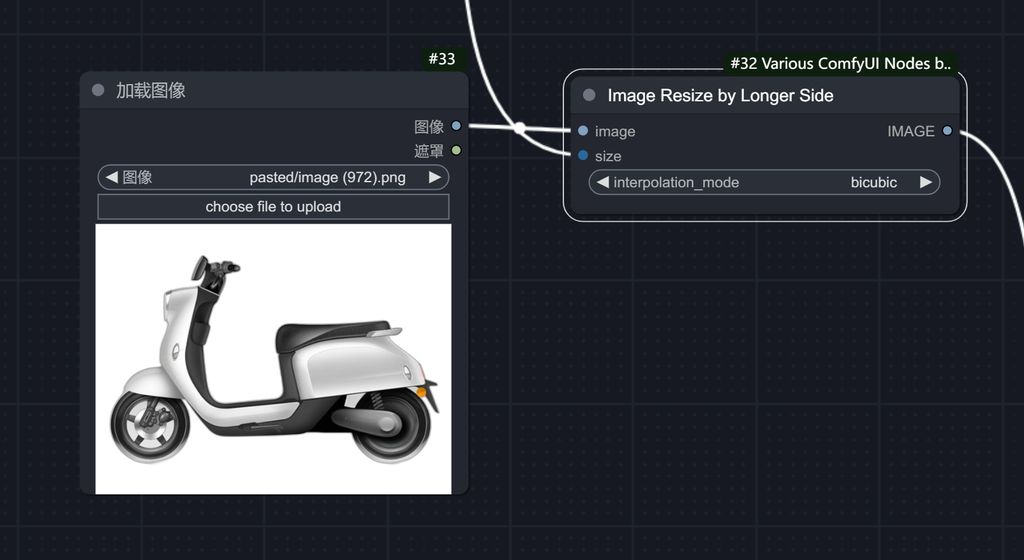
Task: Click the scooter image preview
Action: tap(273, 358)
